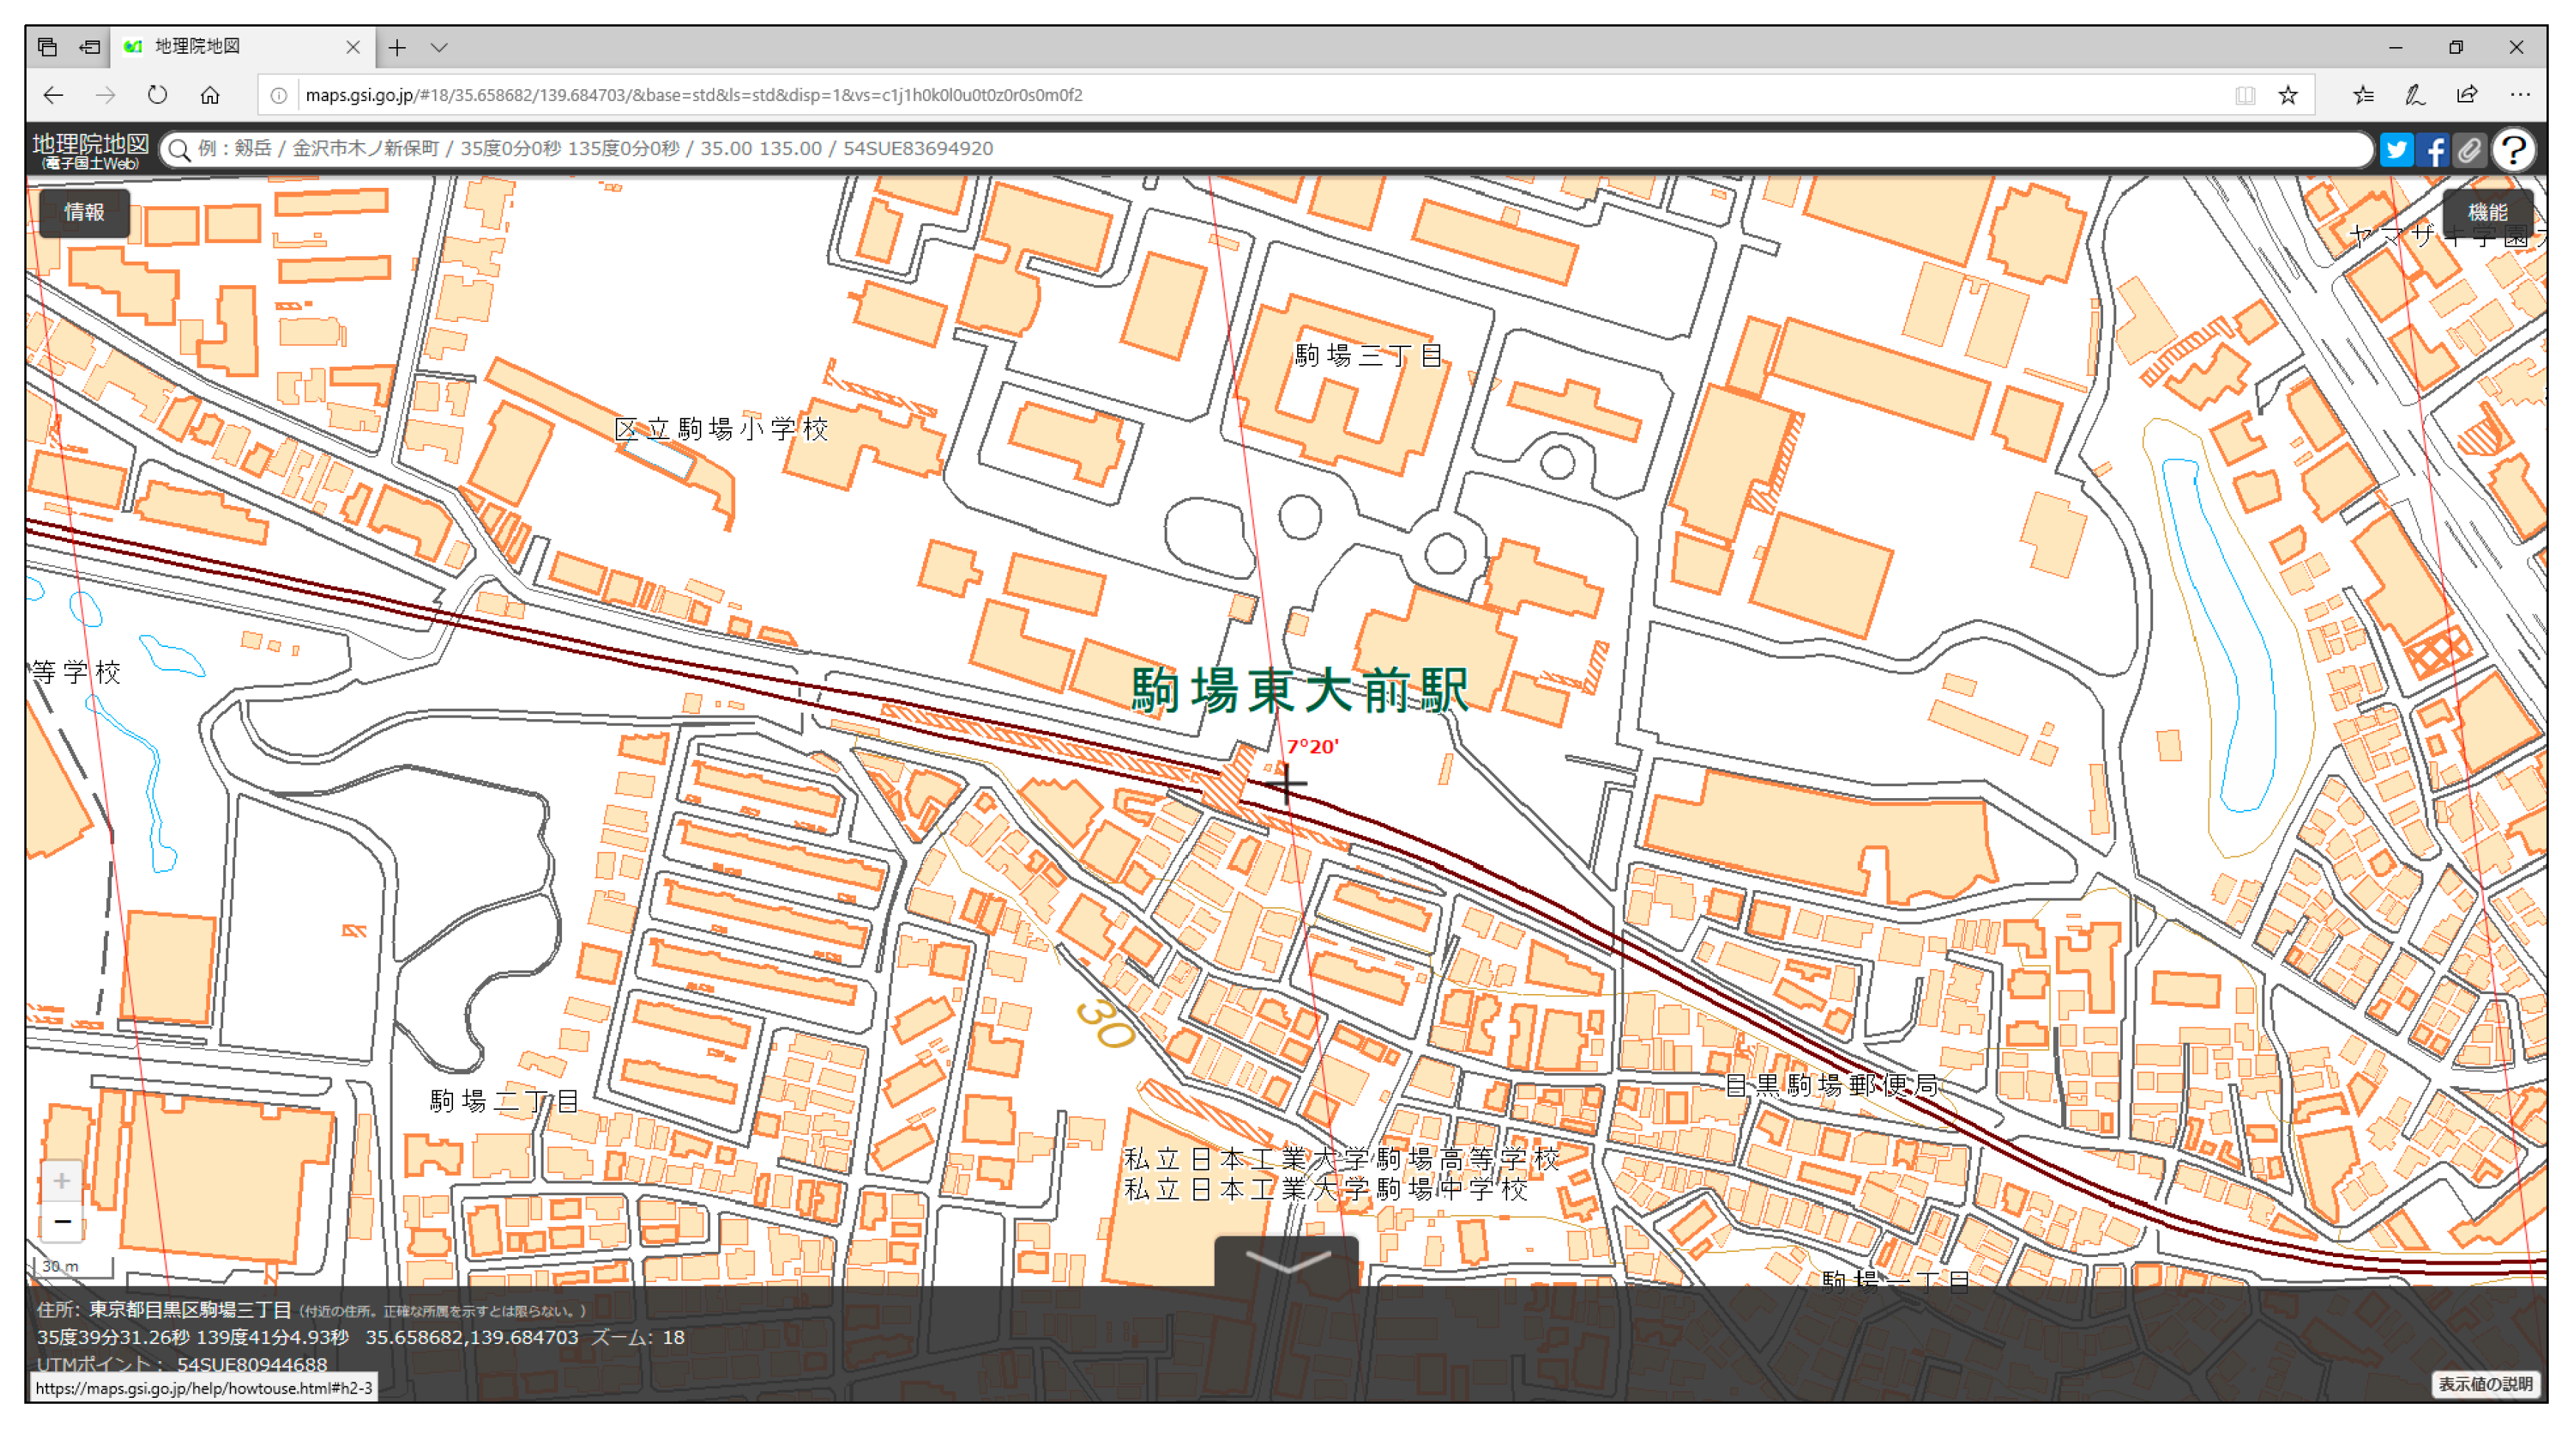Image resolution: width=2576 pixels, height=1431 pixels.
Task: Go forward in browser
Action: [105, 95]
